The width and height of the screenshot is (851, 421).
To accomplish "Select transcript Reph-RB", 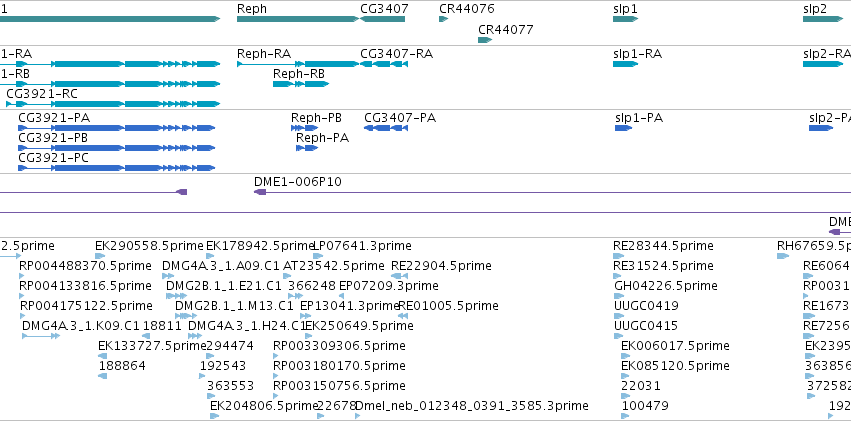I will point(301,84).
